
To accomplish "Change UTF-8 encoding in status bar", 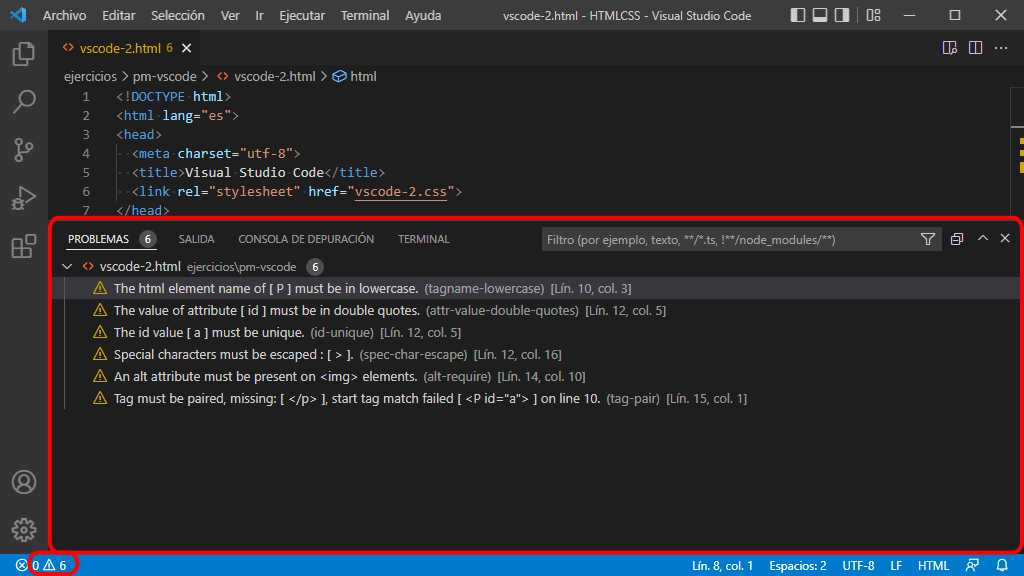I will (x=858, y=566).
